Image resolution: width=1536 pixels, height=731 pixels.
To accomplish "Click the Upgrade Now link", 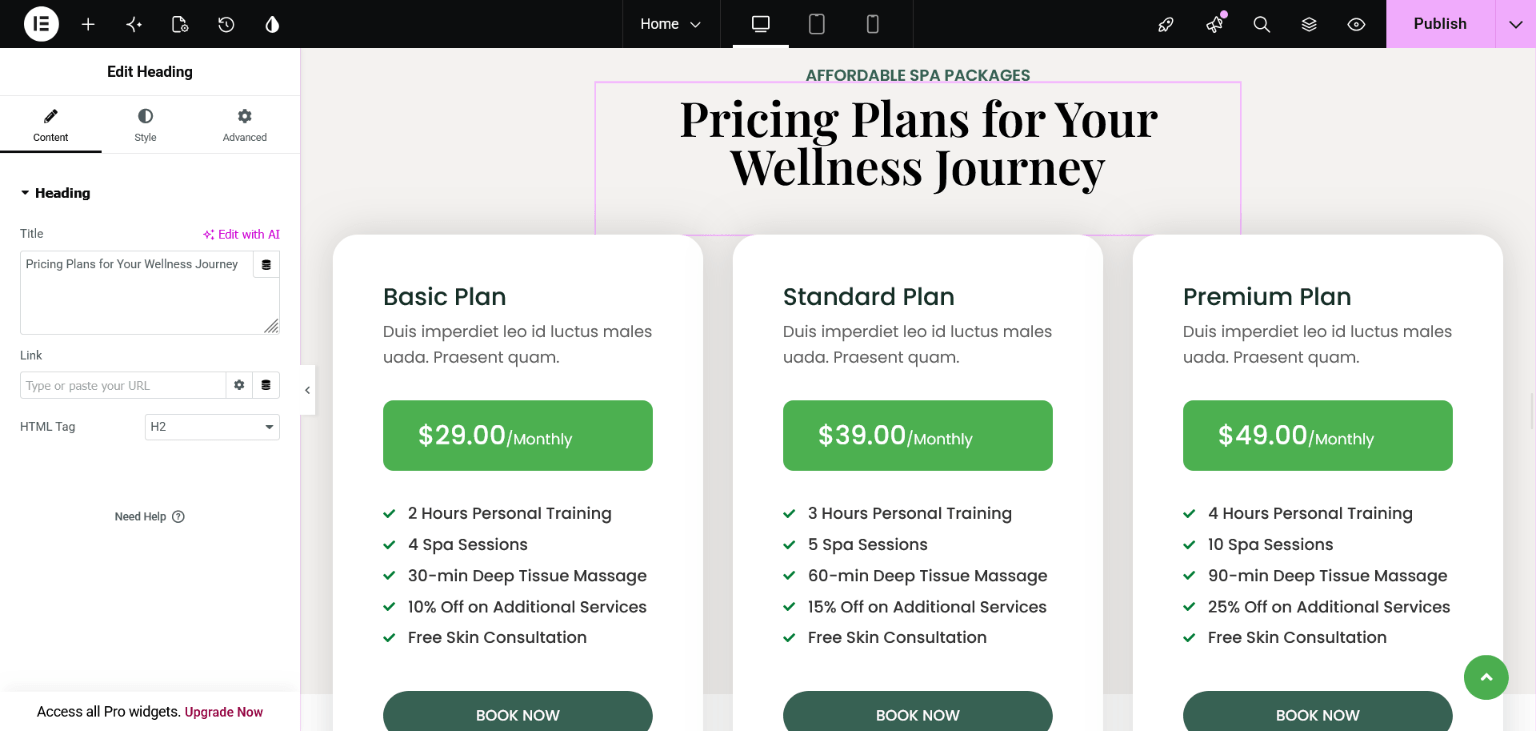I will [224, 712].
